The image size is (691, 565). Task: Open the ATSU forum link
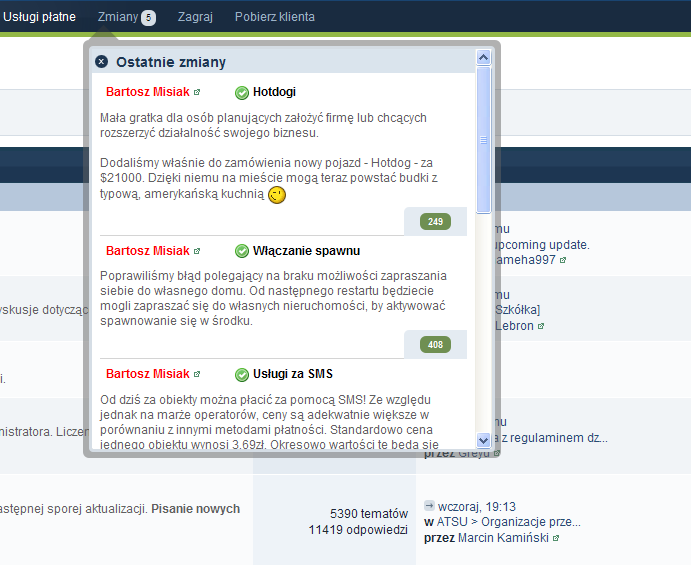pyautogui.click(x=452, y=522)
